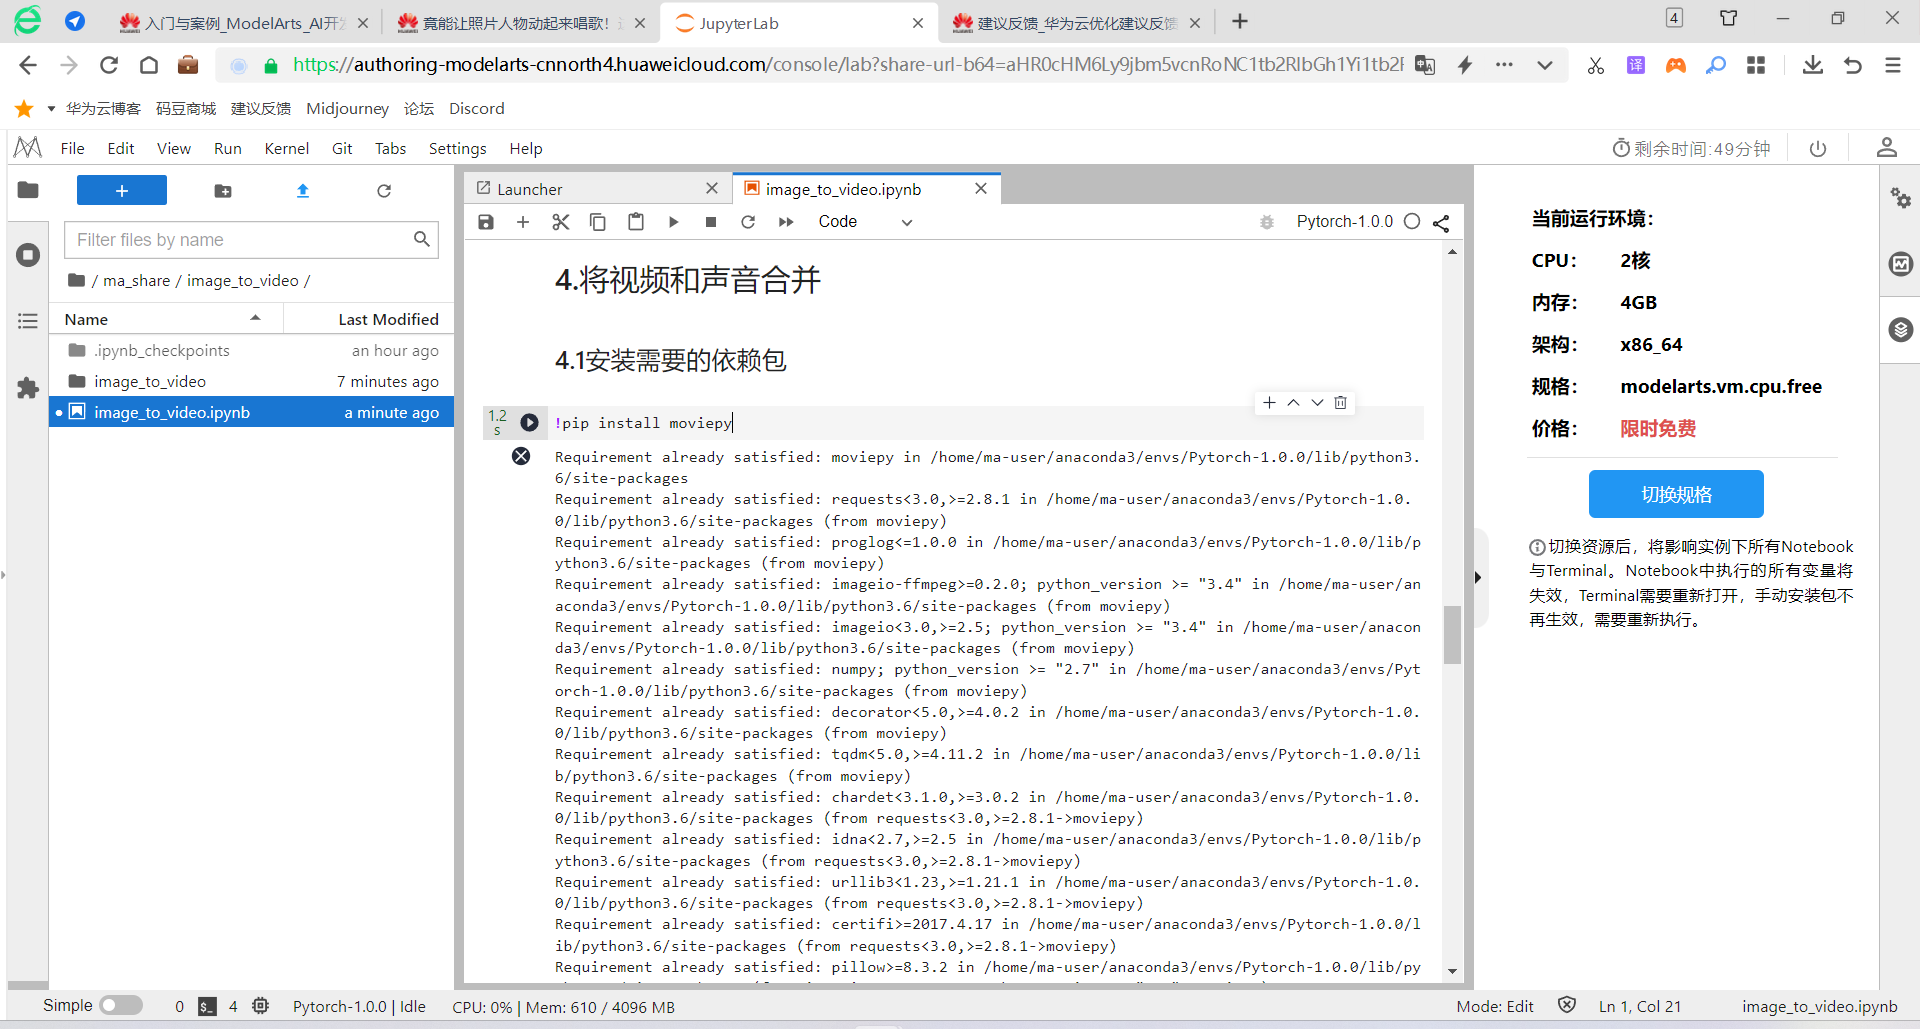Switch kernel via Pytorch-1.0.0 label

[1344, 222]
